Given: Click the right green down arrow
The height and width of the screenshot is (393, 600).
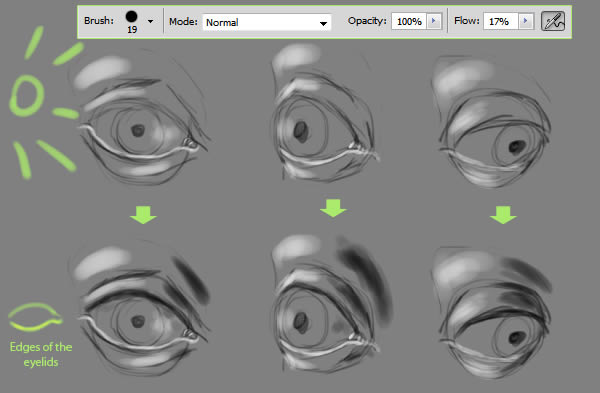Looking at the screenshot, I should [x=503, y=215].
